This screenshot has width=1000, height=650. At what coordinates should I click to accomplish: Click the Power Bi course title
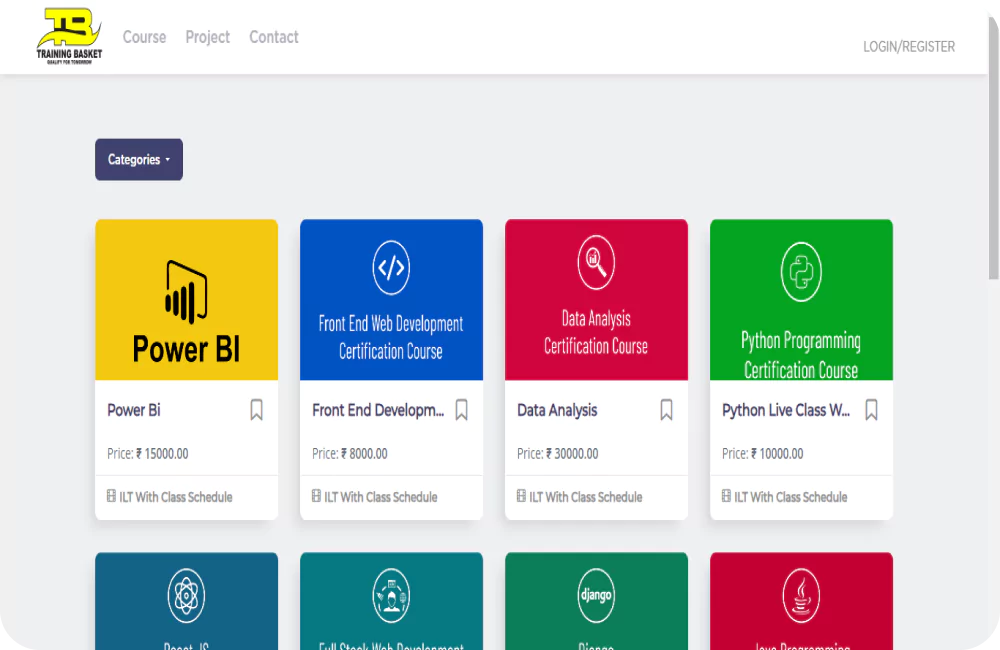[134, 410]
